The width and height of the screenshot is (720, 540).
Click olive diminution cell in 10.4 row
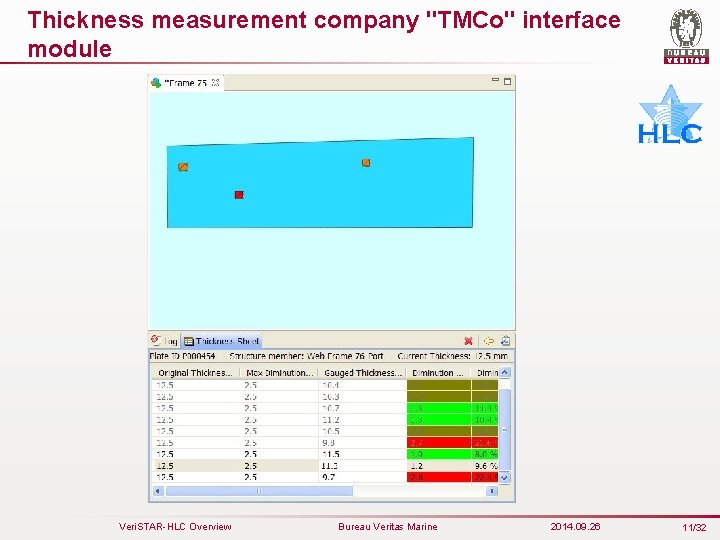click(x=439, y=385)
